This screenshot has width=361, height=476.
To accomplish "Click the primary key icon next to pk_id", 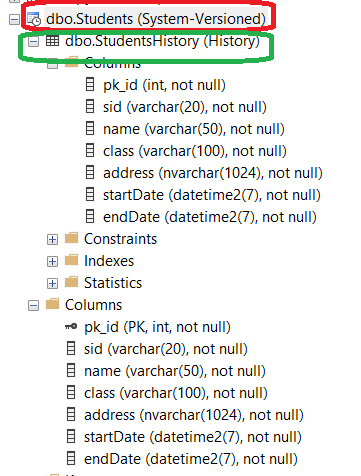I will click(71, 327).
